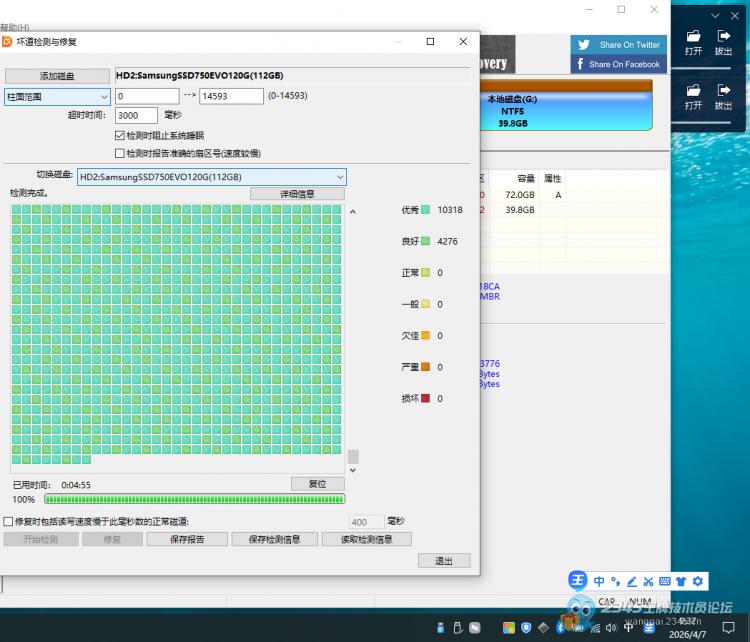
Task: Click the 保存报告 button
Action: [x=187, y=539]
